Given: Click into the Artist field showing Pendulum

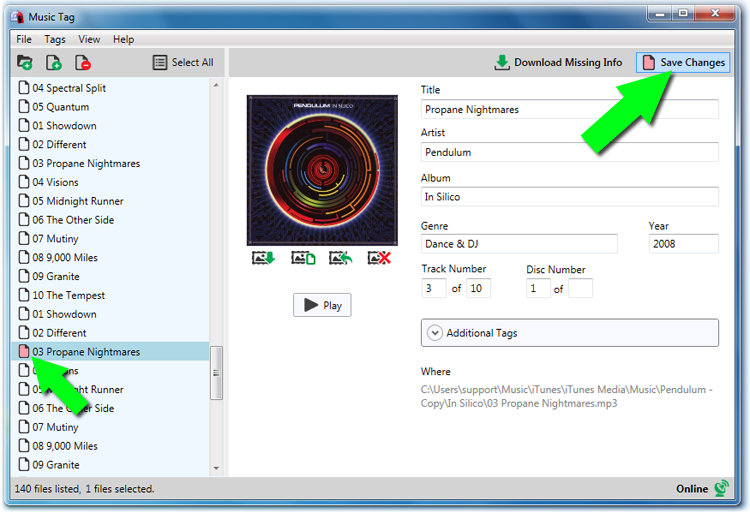Looking at the screenshot, I should tap(570, 152).
